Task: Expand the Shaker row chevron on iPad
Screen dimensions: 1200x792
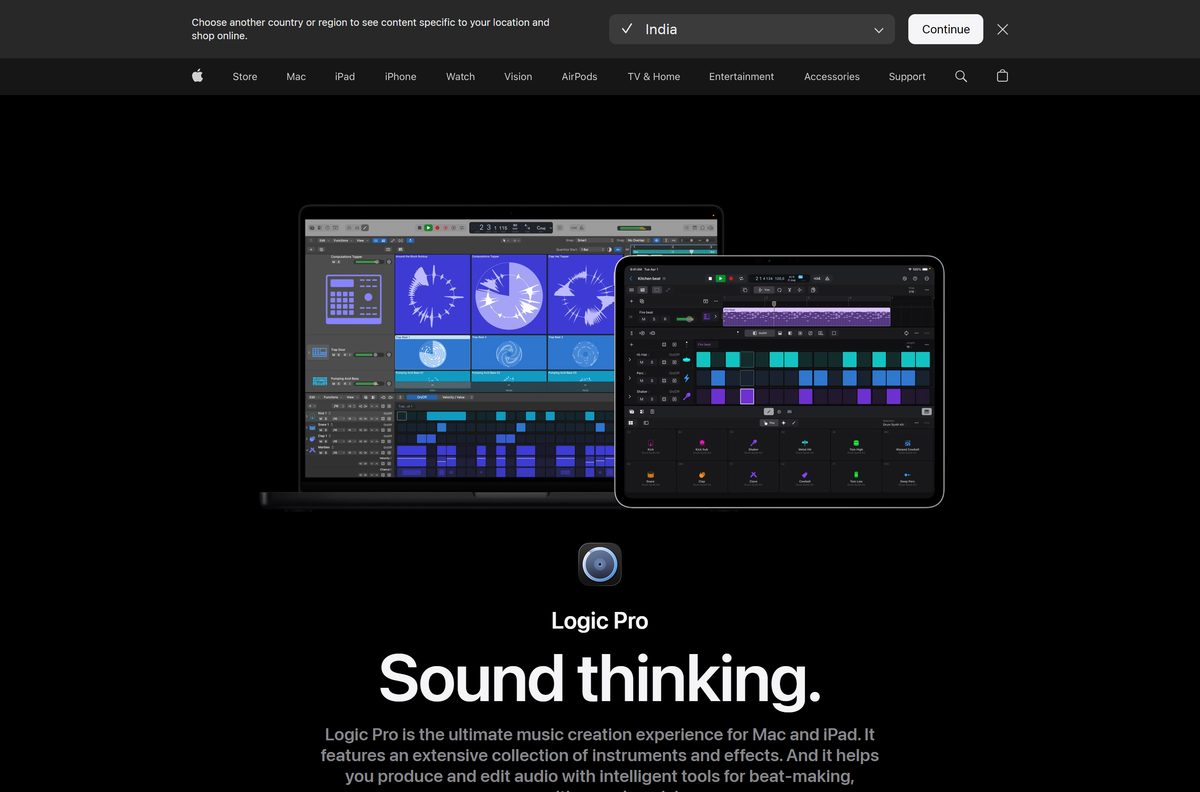Action: (x=630, y=396)
